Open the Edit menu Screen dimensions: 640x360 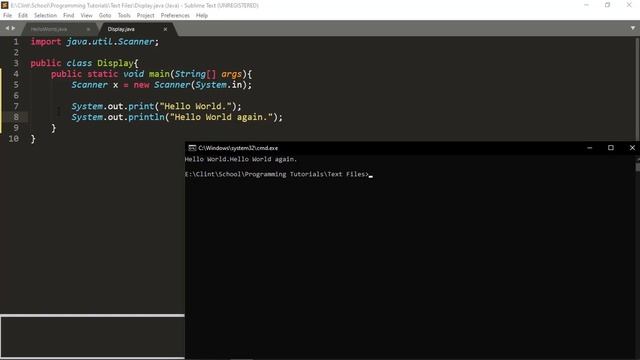click(x=23, y=16)
